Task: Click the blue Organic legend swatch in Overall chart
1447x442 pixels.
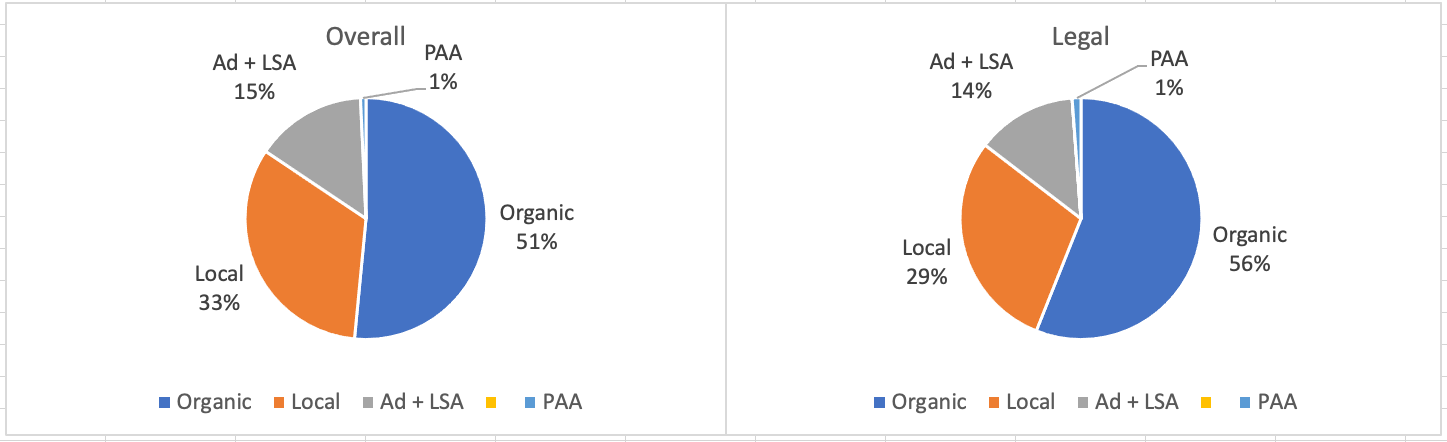Action: coord(165,403)
